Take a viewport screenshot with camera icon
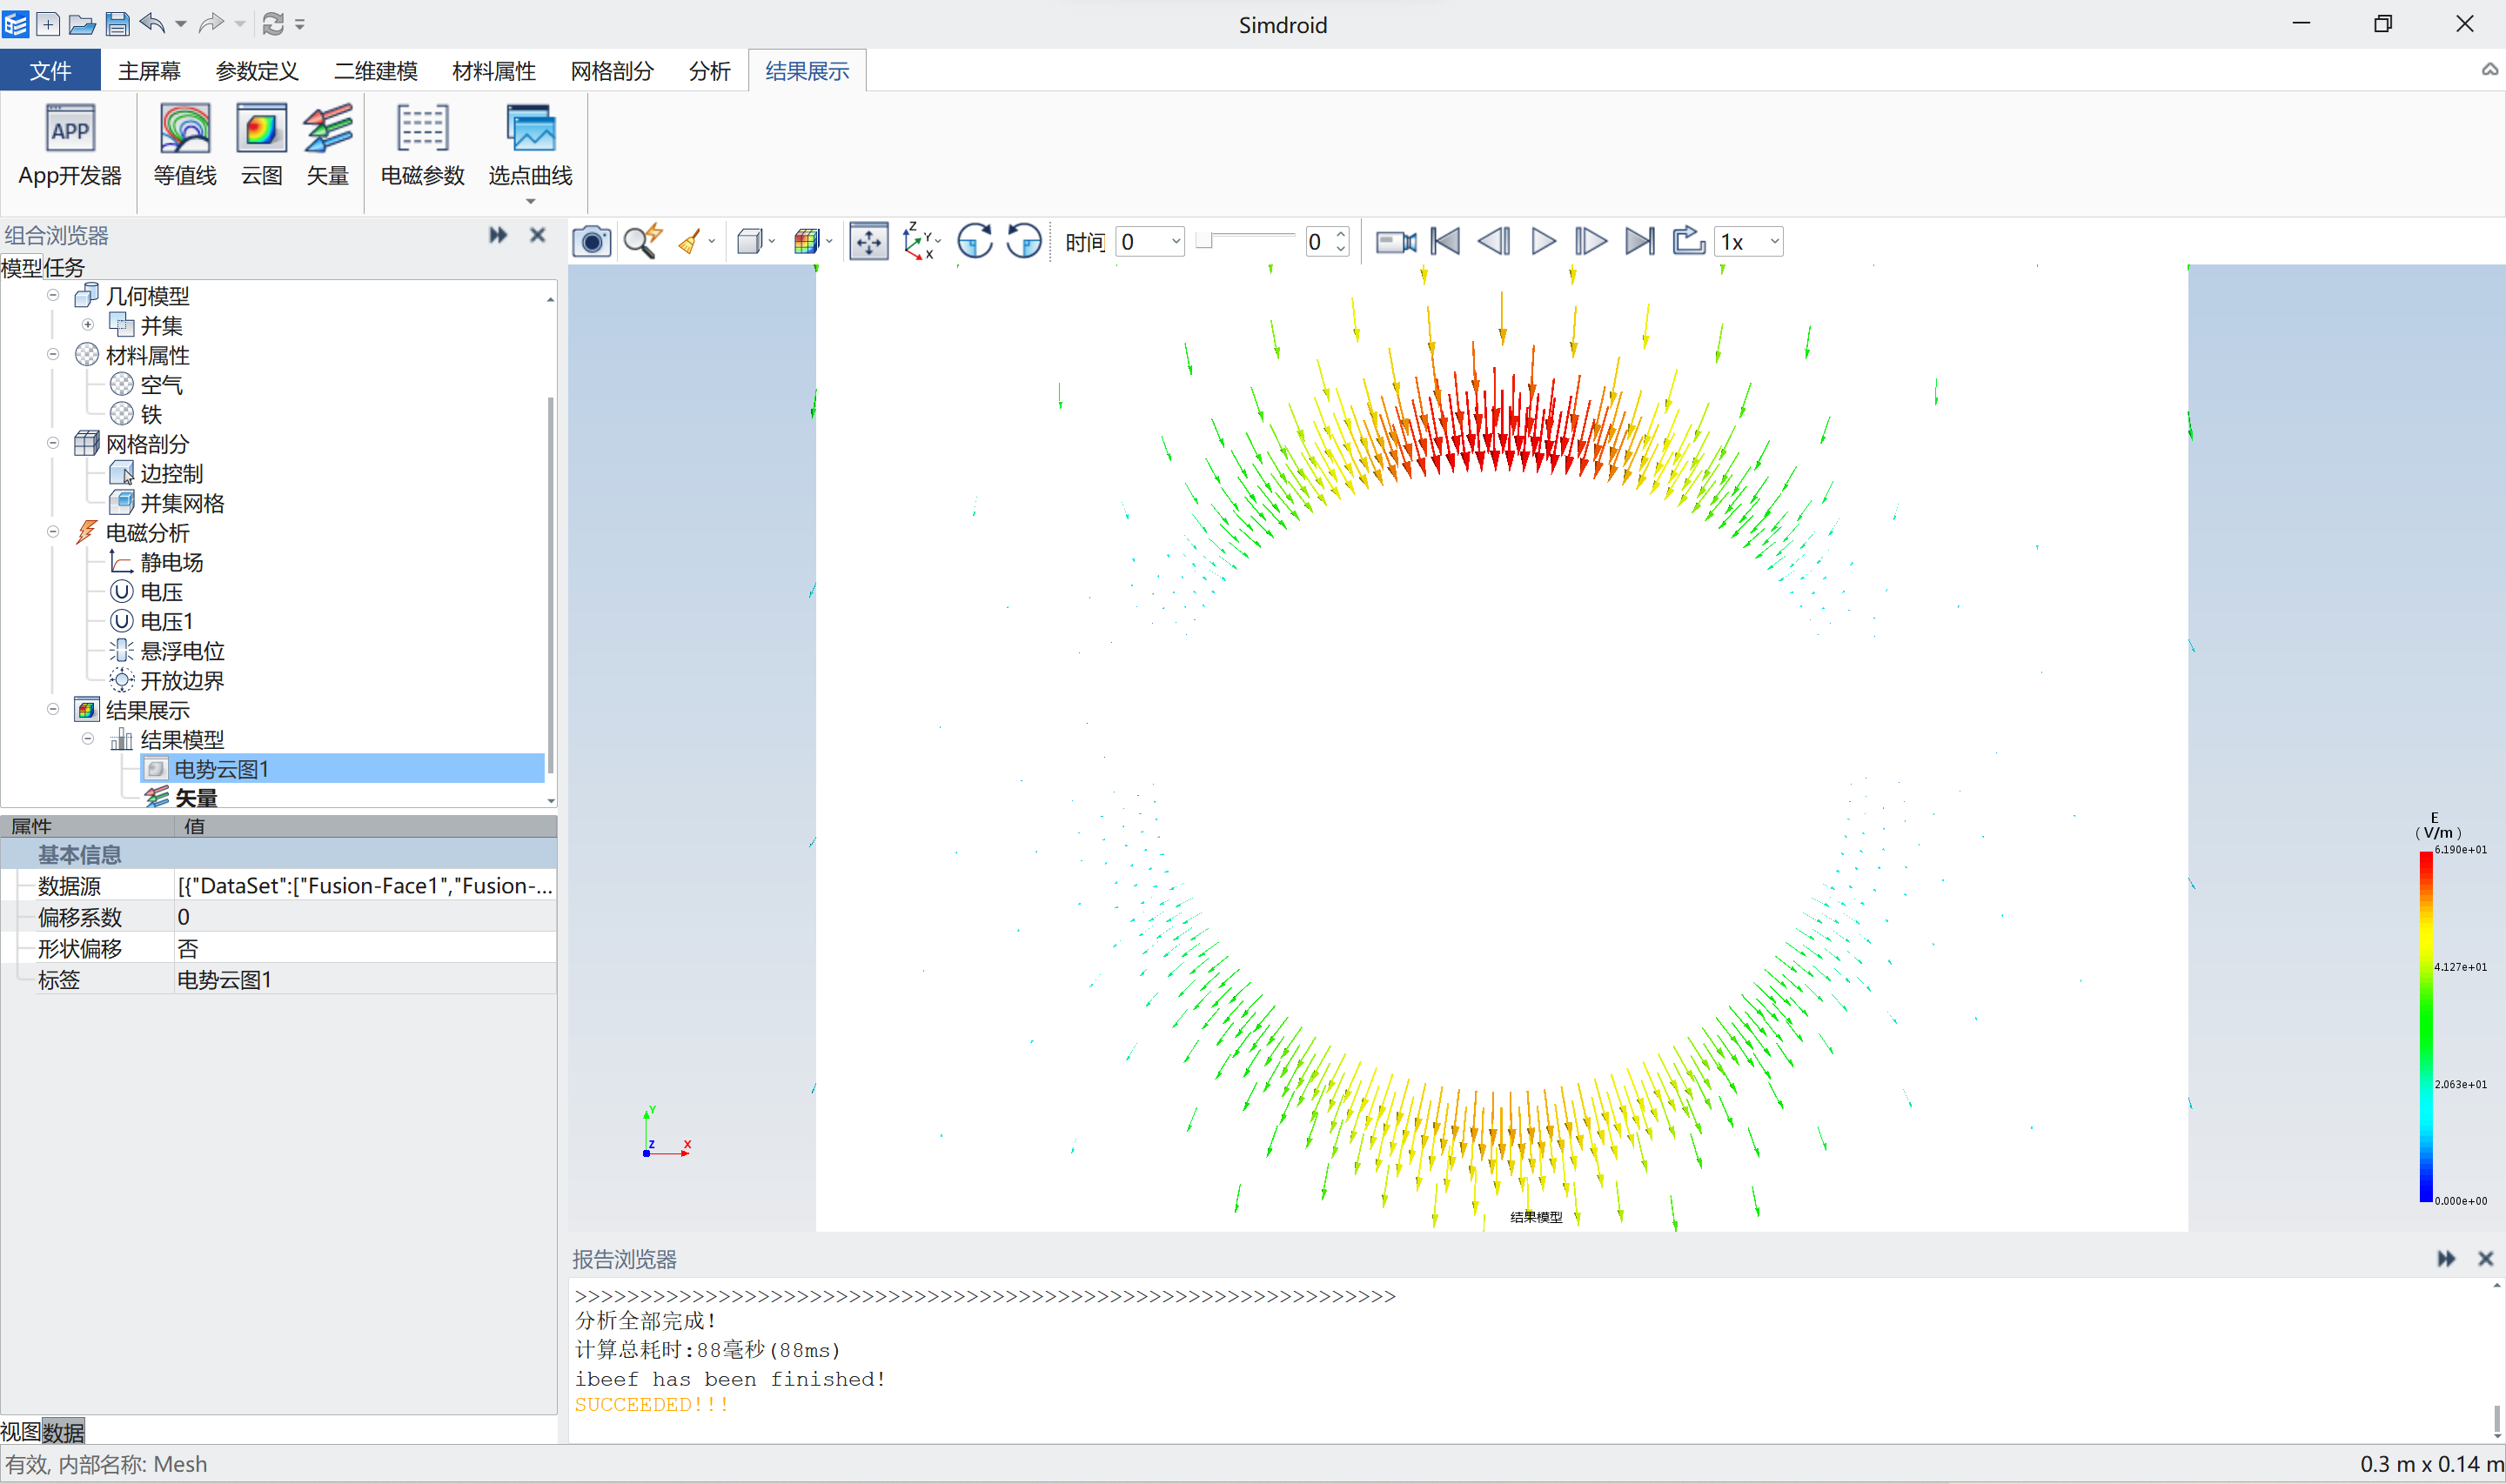Viewport: 2506px width, 1484px height. 592,241
